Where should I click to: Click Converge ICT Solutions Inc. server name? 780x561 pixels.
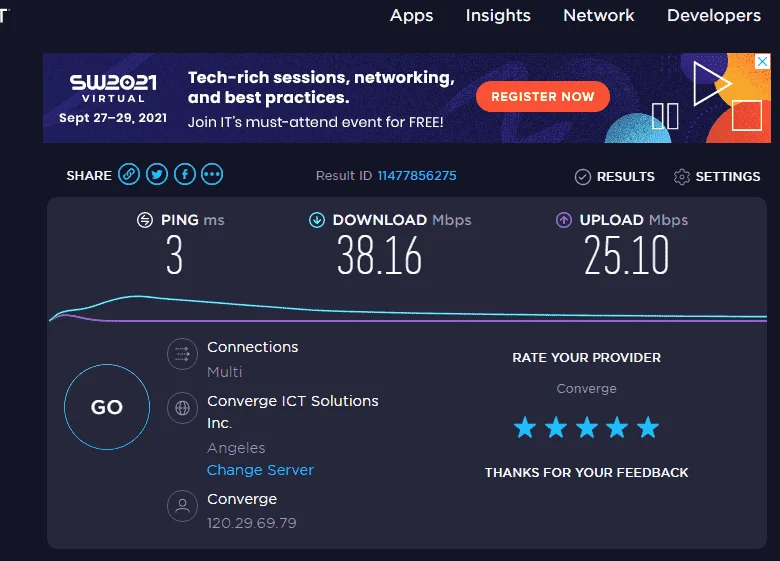click(292, 412)
